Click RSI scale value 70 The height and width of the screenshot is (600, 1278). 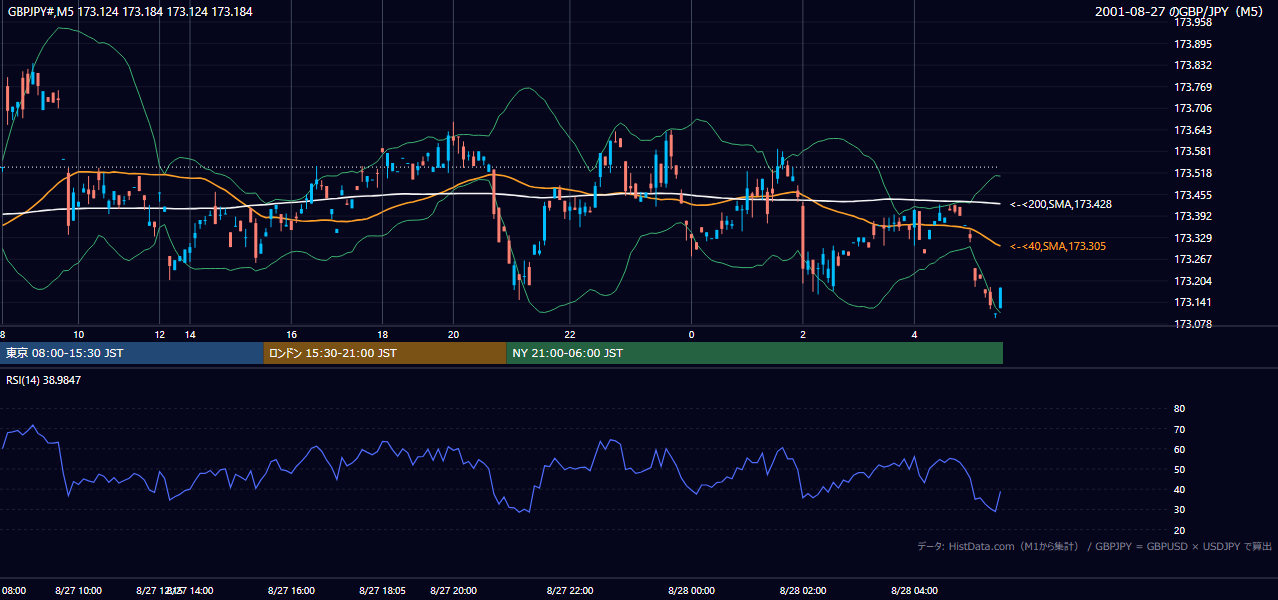pos(1179,429)
